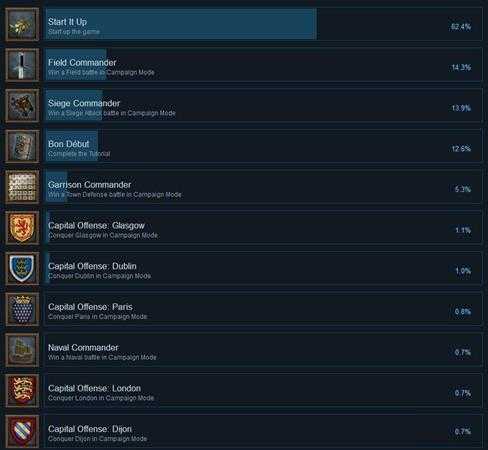Select the Field Commander achievement title
The width and height of the screenshot is (488, 450).
point(82,63)
